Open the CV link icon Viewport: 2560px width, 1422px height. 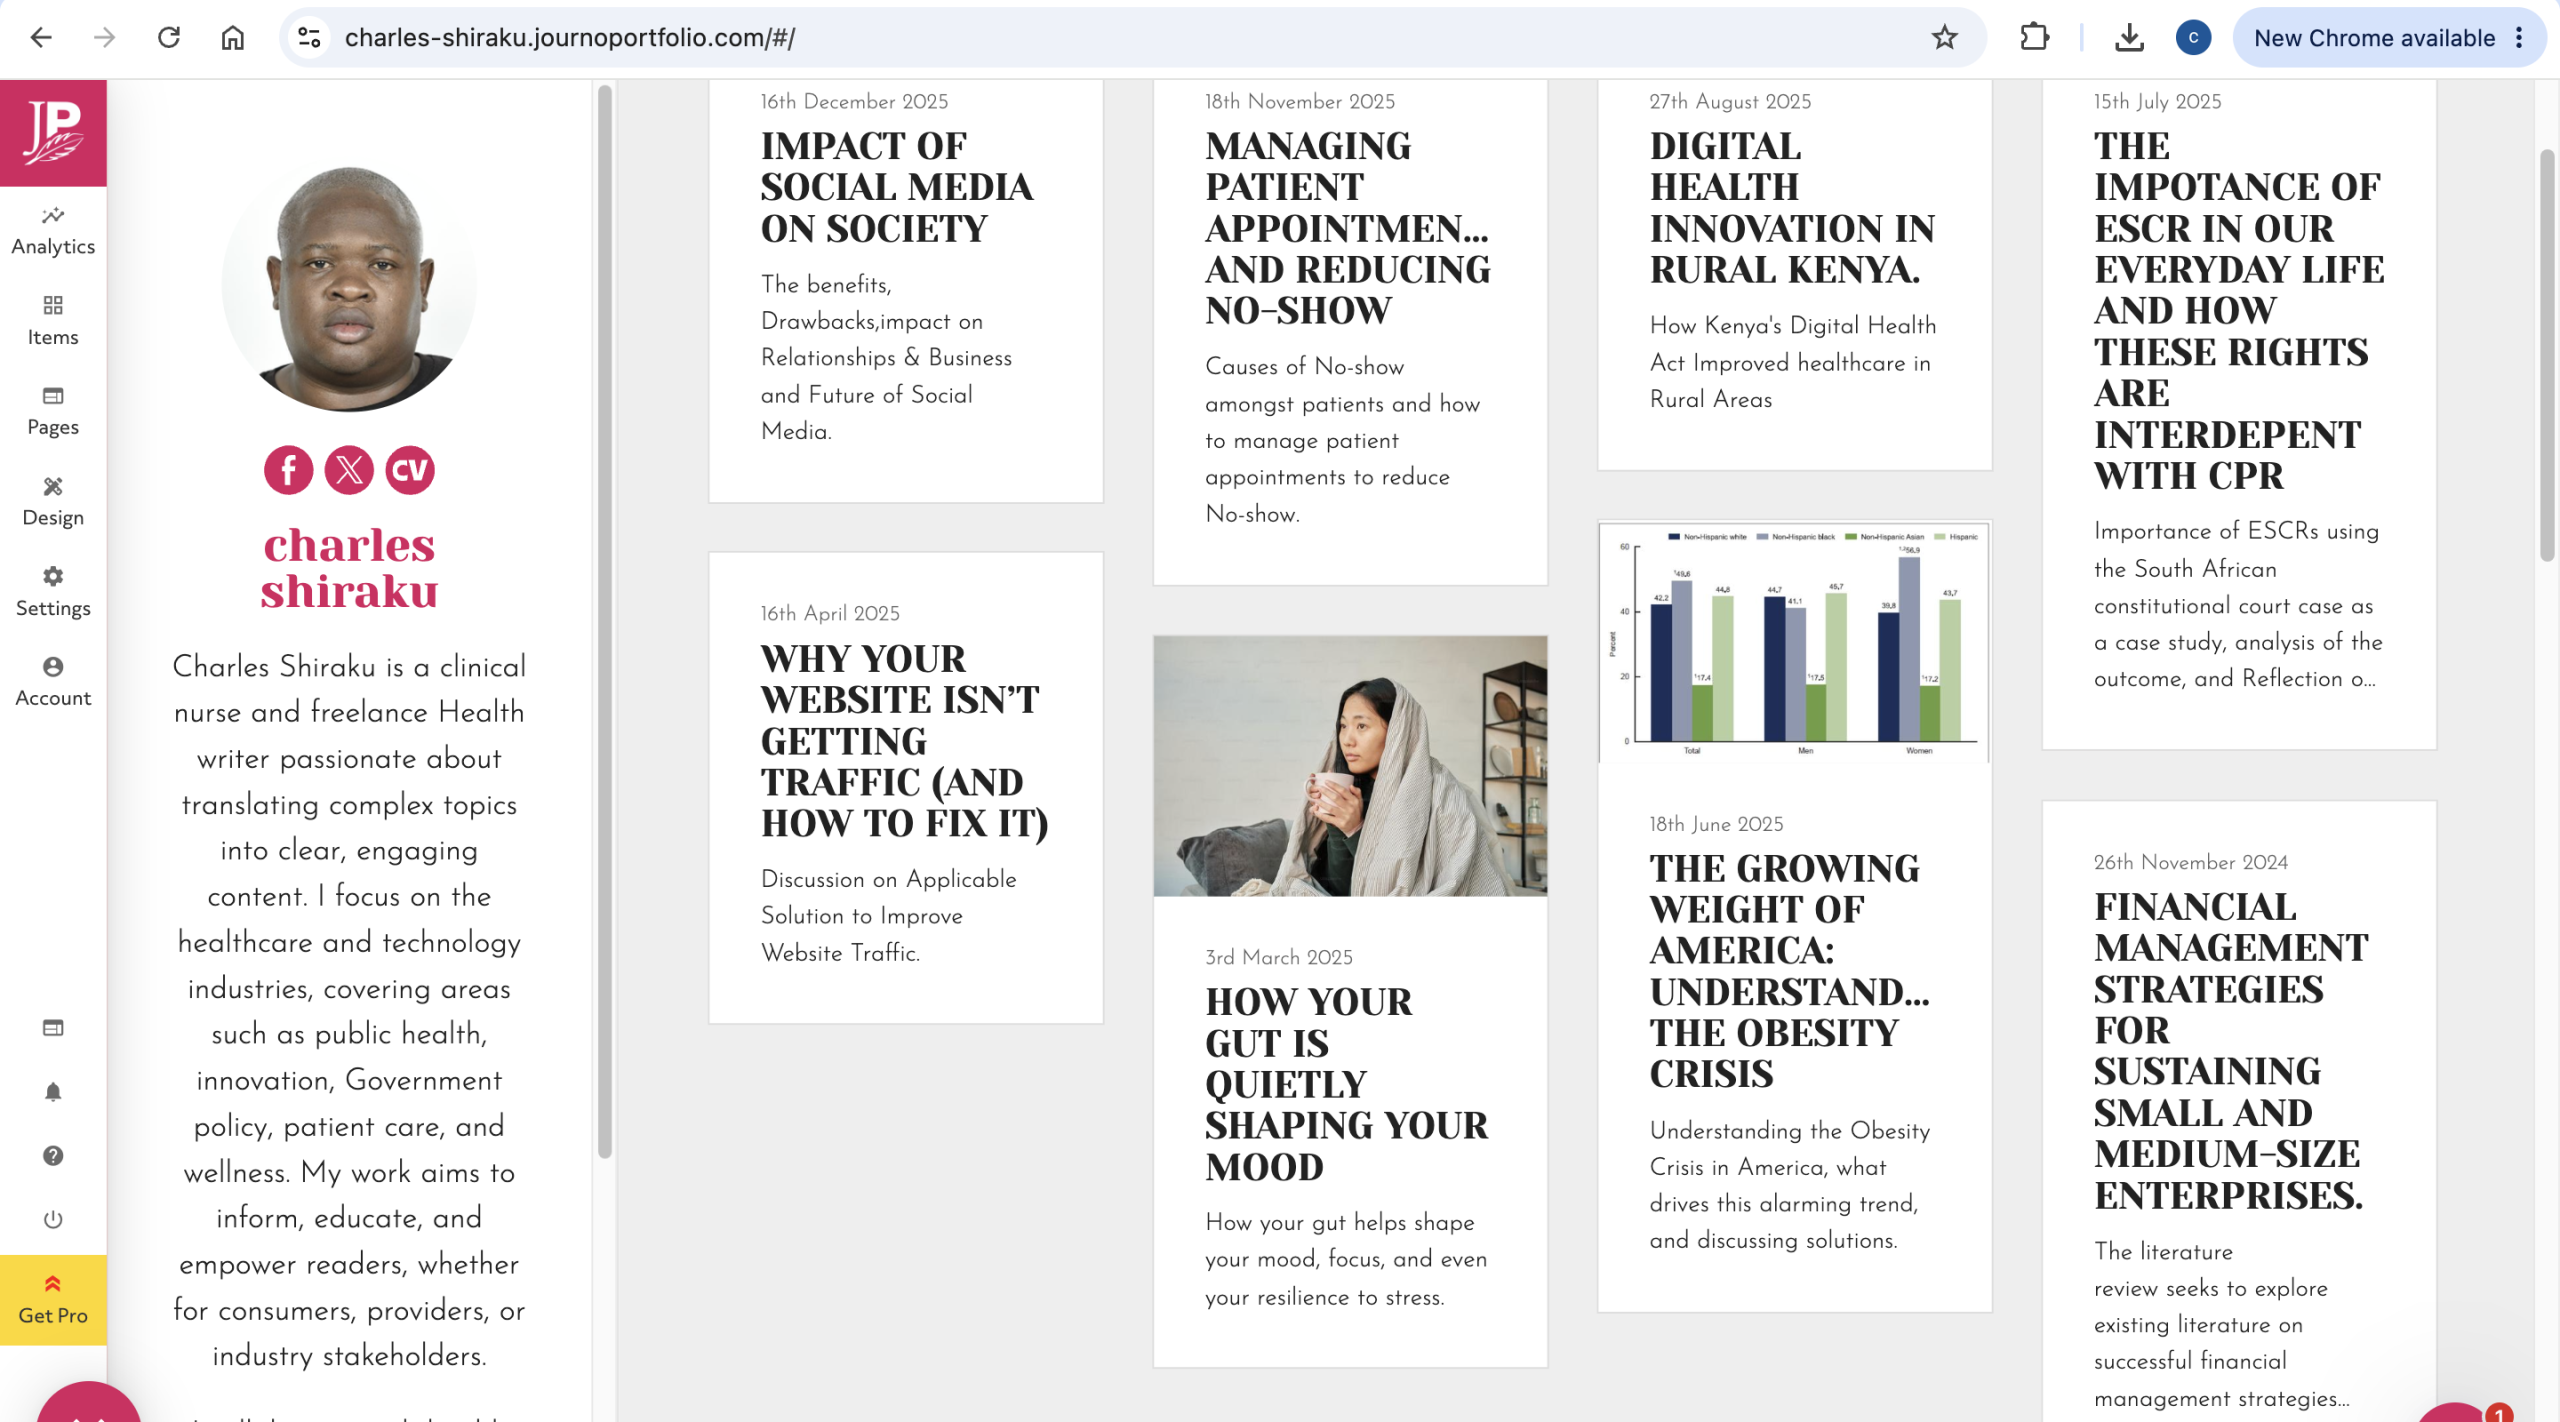[410, 470]
